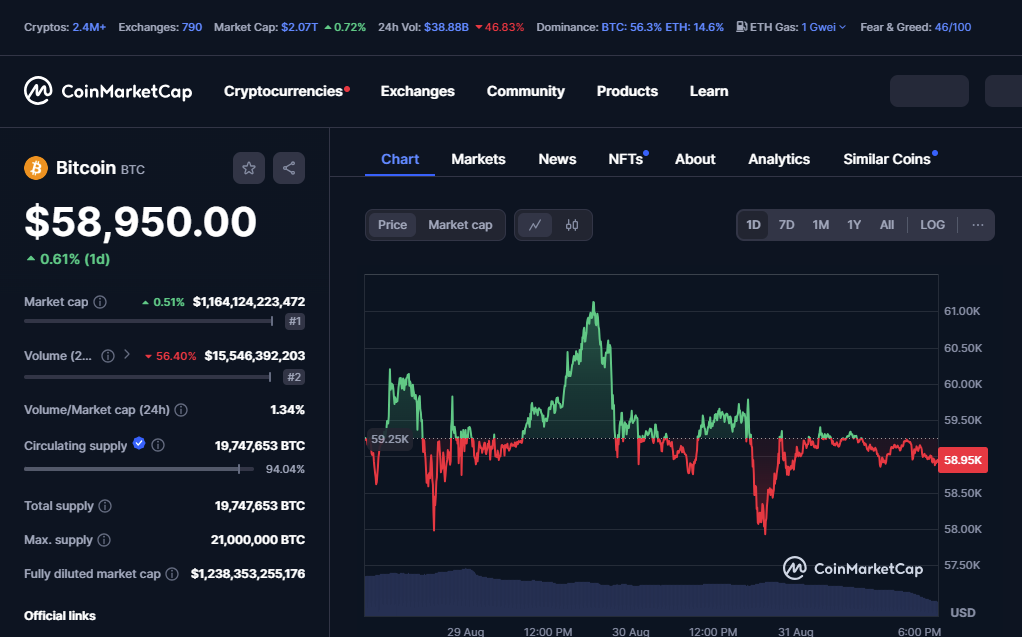Image resolution: width=1022 pixels, height=637 pixels.
Task: Add Bitcoin to watchlist with star icon
Action: (x=249, y=168)
